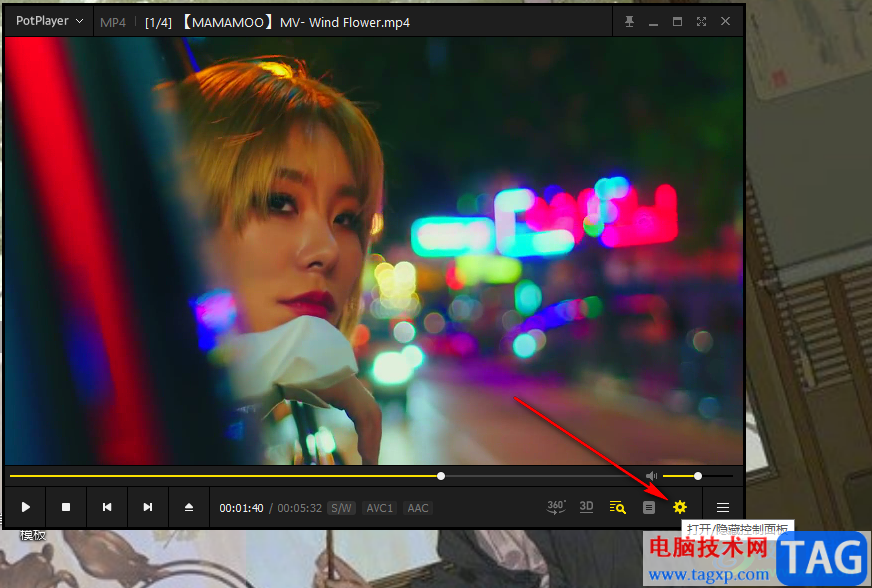Jump to previous file in playlist
Viewport: 872px width, 588px height.
coord(107,507)
